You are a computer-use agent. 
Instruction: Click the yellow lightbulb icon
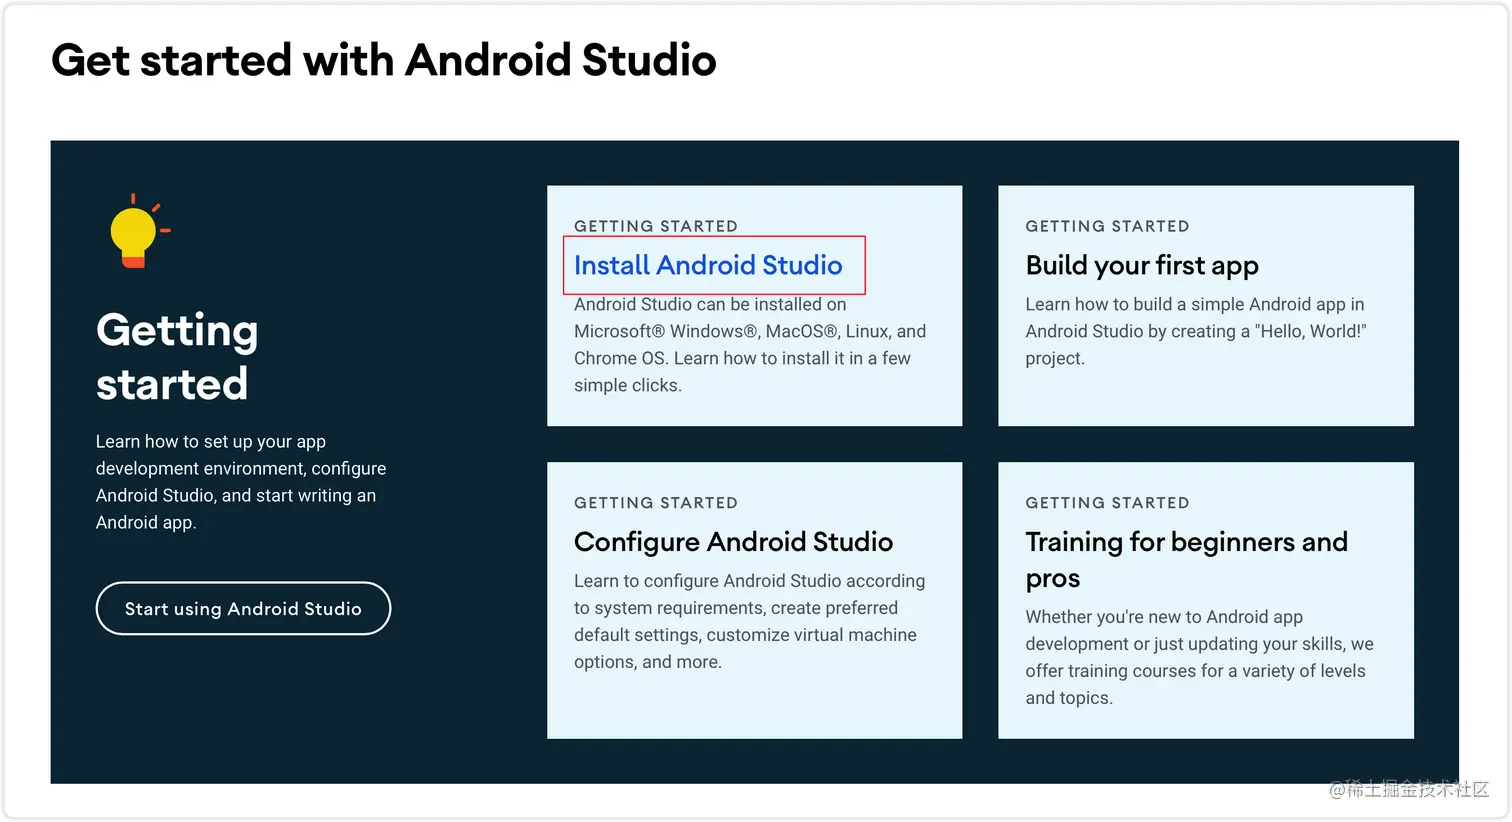(138, 231)
